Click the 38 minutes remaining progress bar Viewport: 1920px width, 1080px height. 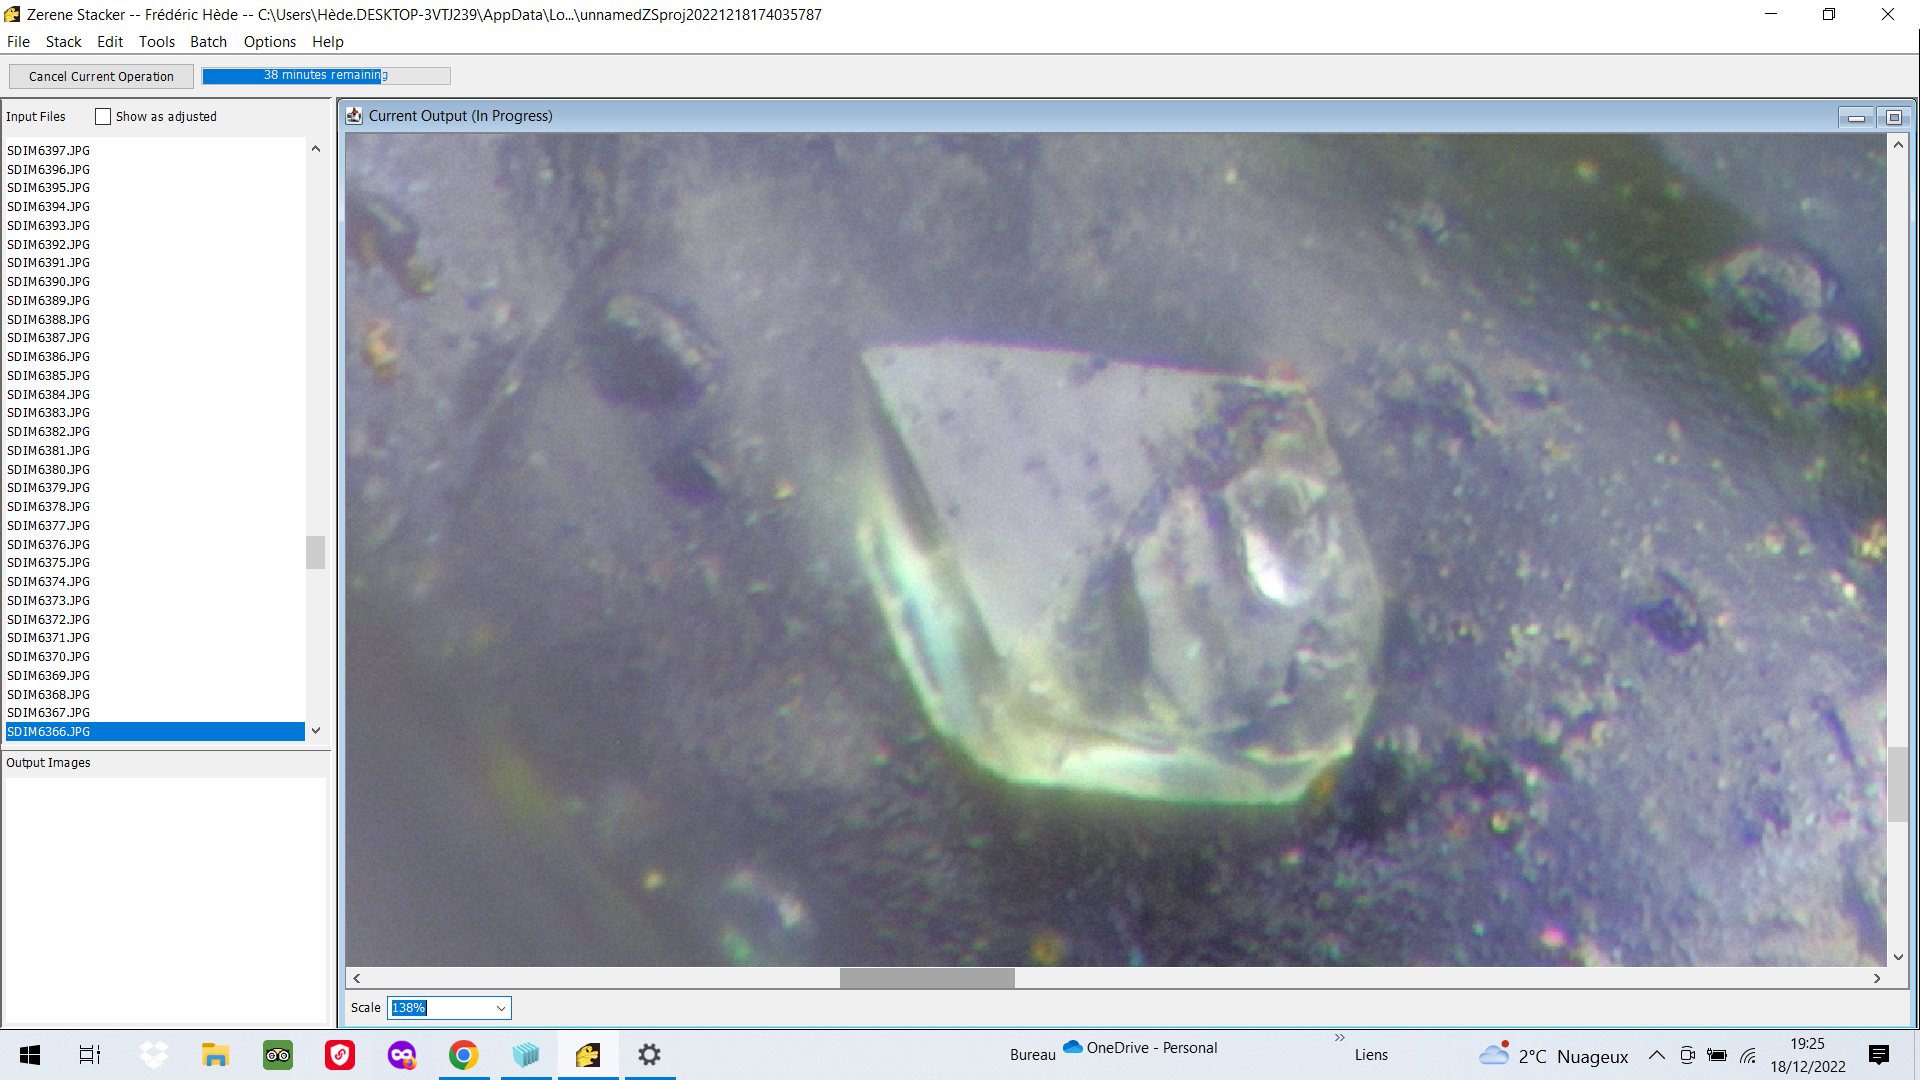click(x=326, y=76)
